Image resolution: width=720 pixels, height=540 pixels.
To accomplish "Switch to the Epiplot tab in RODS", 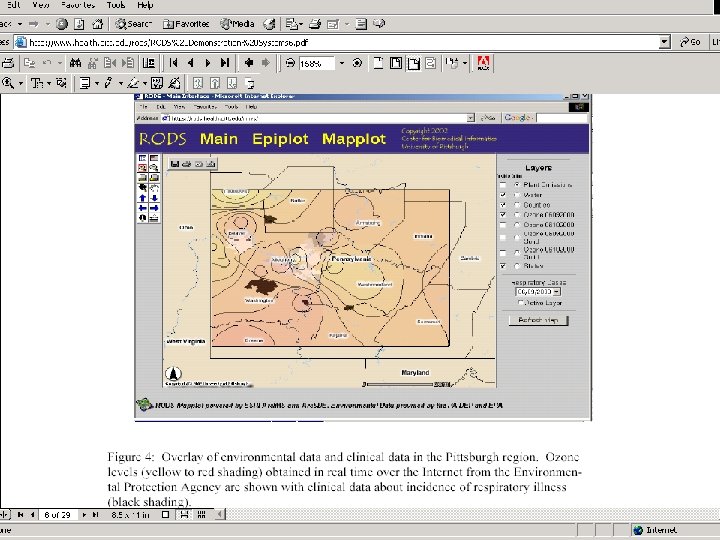I will tap(280, 139).
